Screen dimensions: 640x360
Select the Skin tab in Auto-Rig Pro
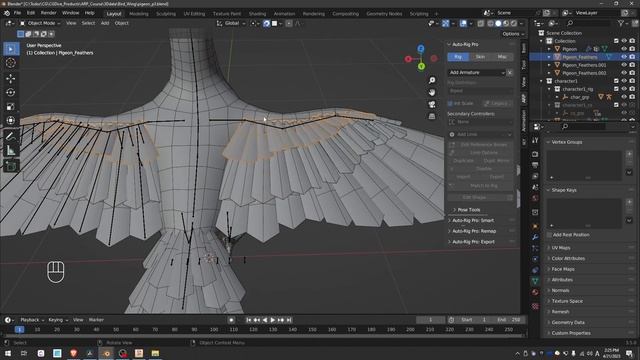(480, 57)
